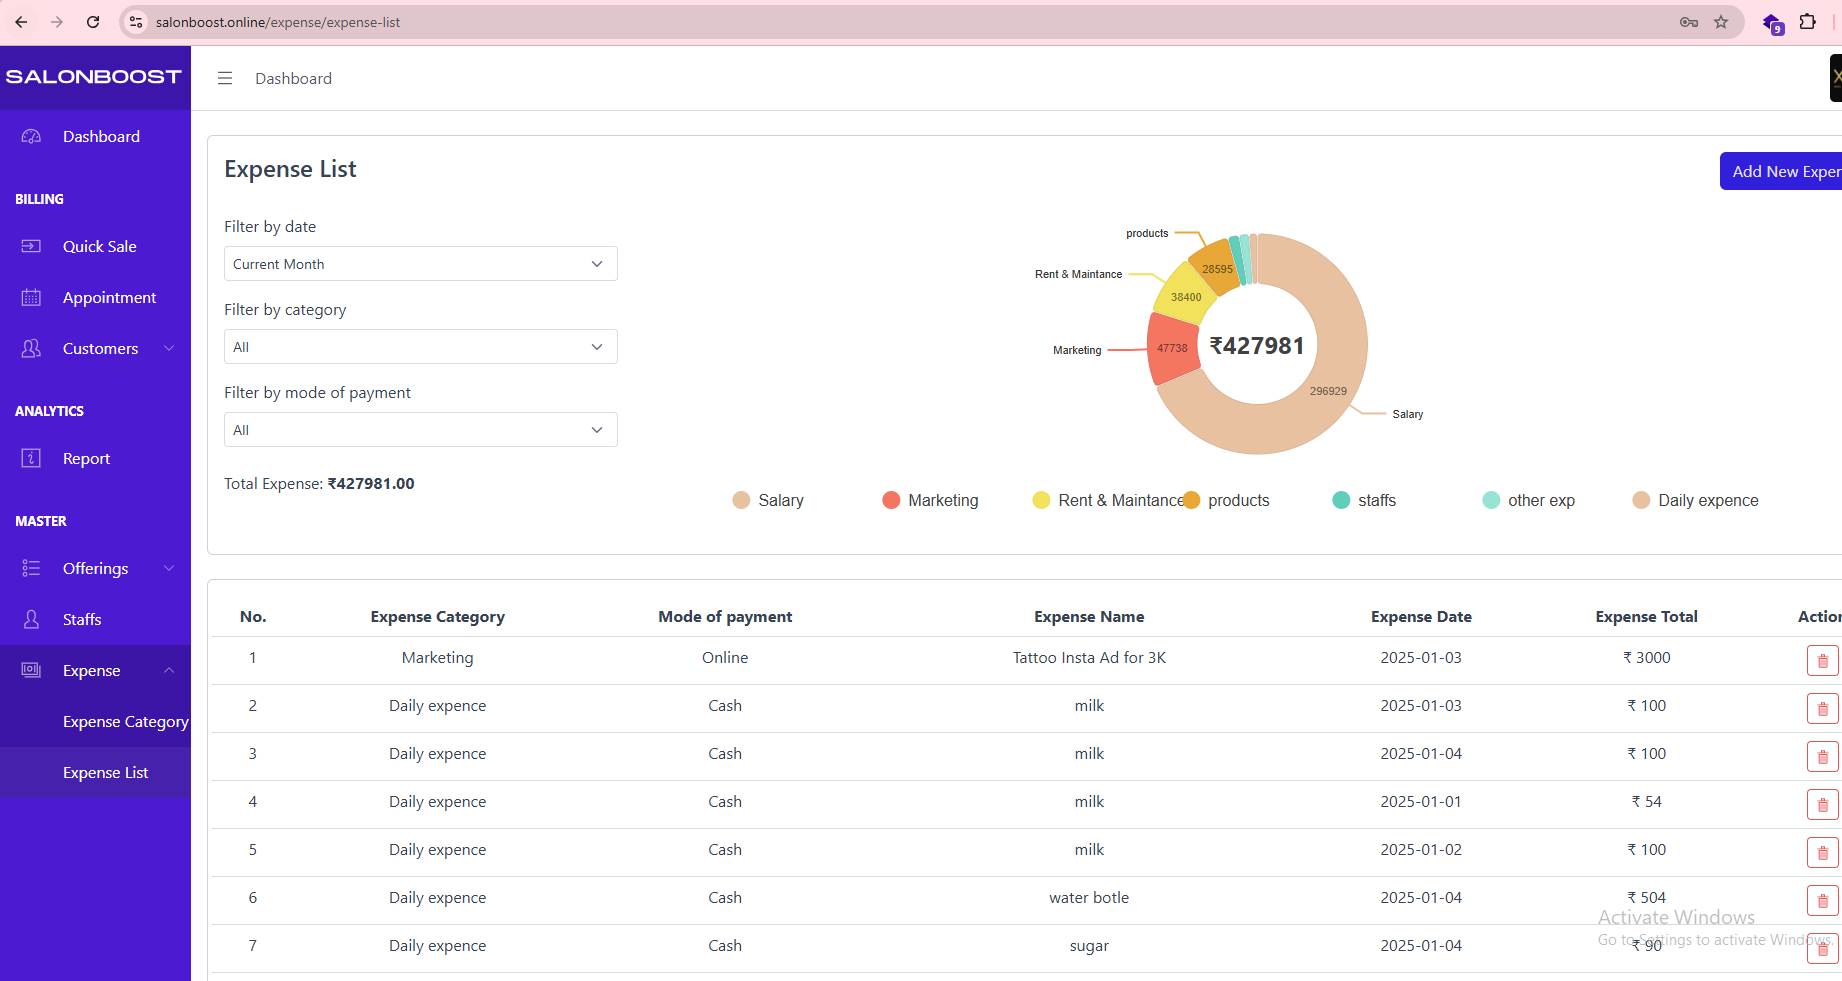The height and width of the screenshot is (981, 1842).
Task: Go to Appointment menu item
Action: tap(109, 297)
